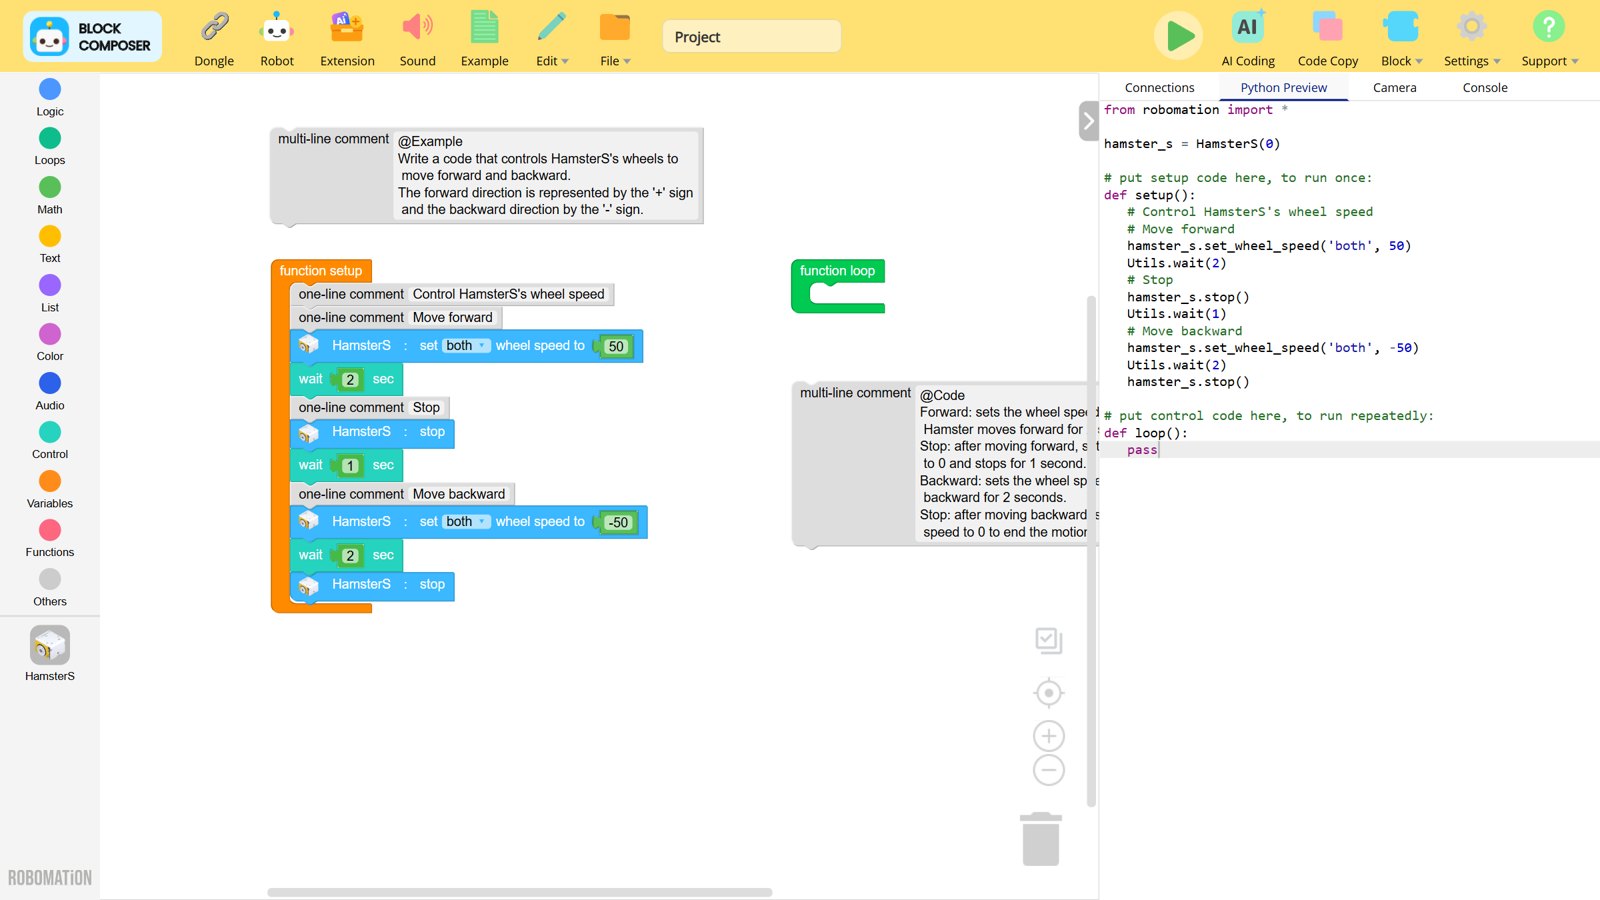Select the Others block category

tap(50, 587)
